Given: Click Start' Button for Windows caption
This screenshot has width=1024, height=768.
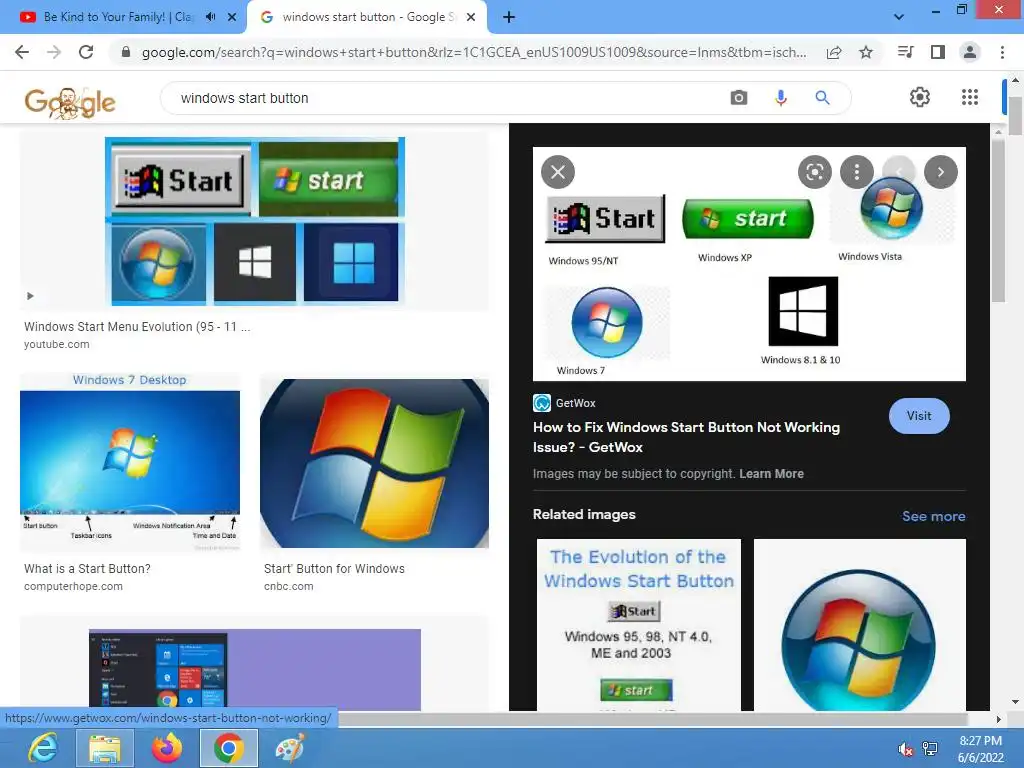Looking at the screenshot, I should (x=334, y=569).
